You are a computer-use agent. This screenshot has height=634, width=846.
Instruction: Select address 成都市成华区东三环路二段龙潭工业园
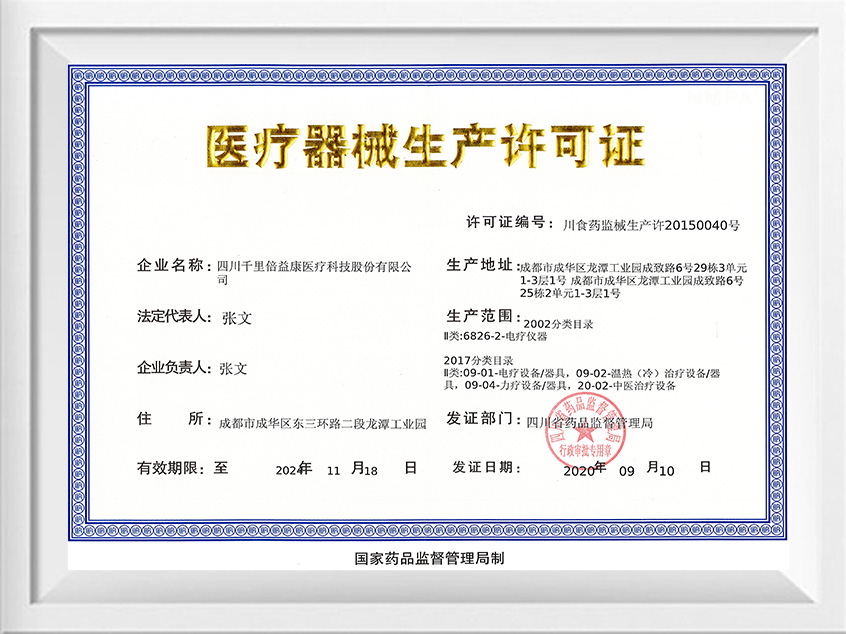click(322, 424)
